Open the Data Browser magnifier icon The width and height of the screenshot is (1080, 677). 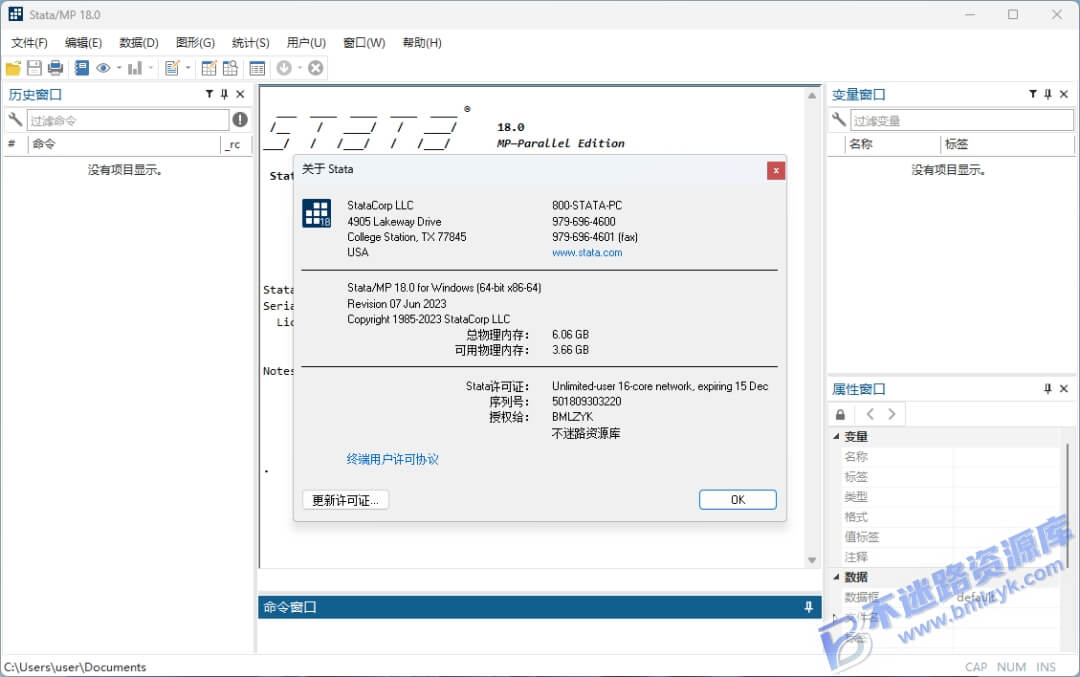click(230, 68)
